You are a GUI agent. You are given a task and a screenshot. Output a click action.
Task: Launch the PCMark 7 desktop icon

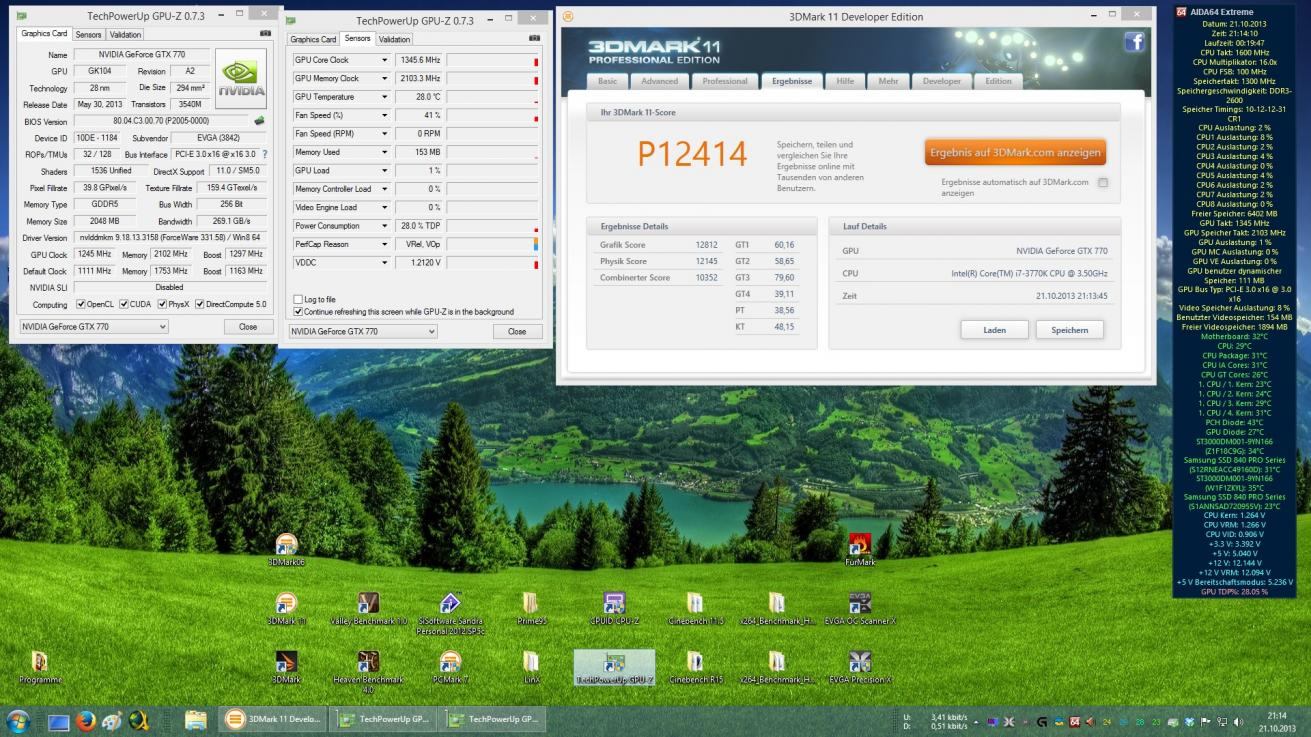tap(450, 668)
